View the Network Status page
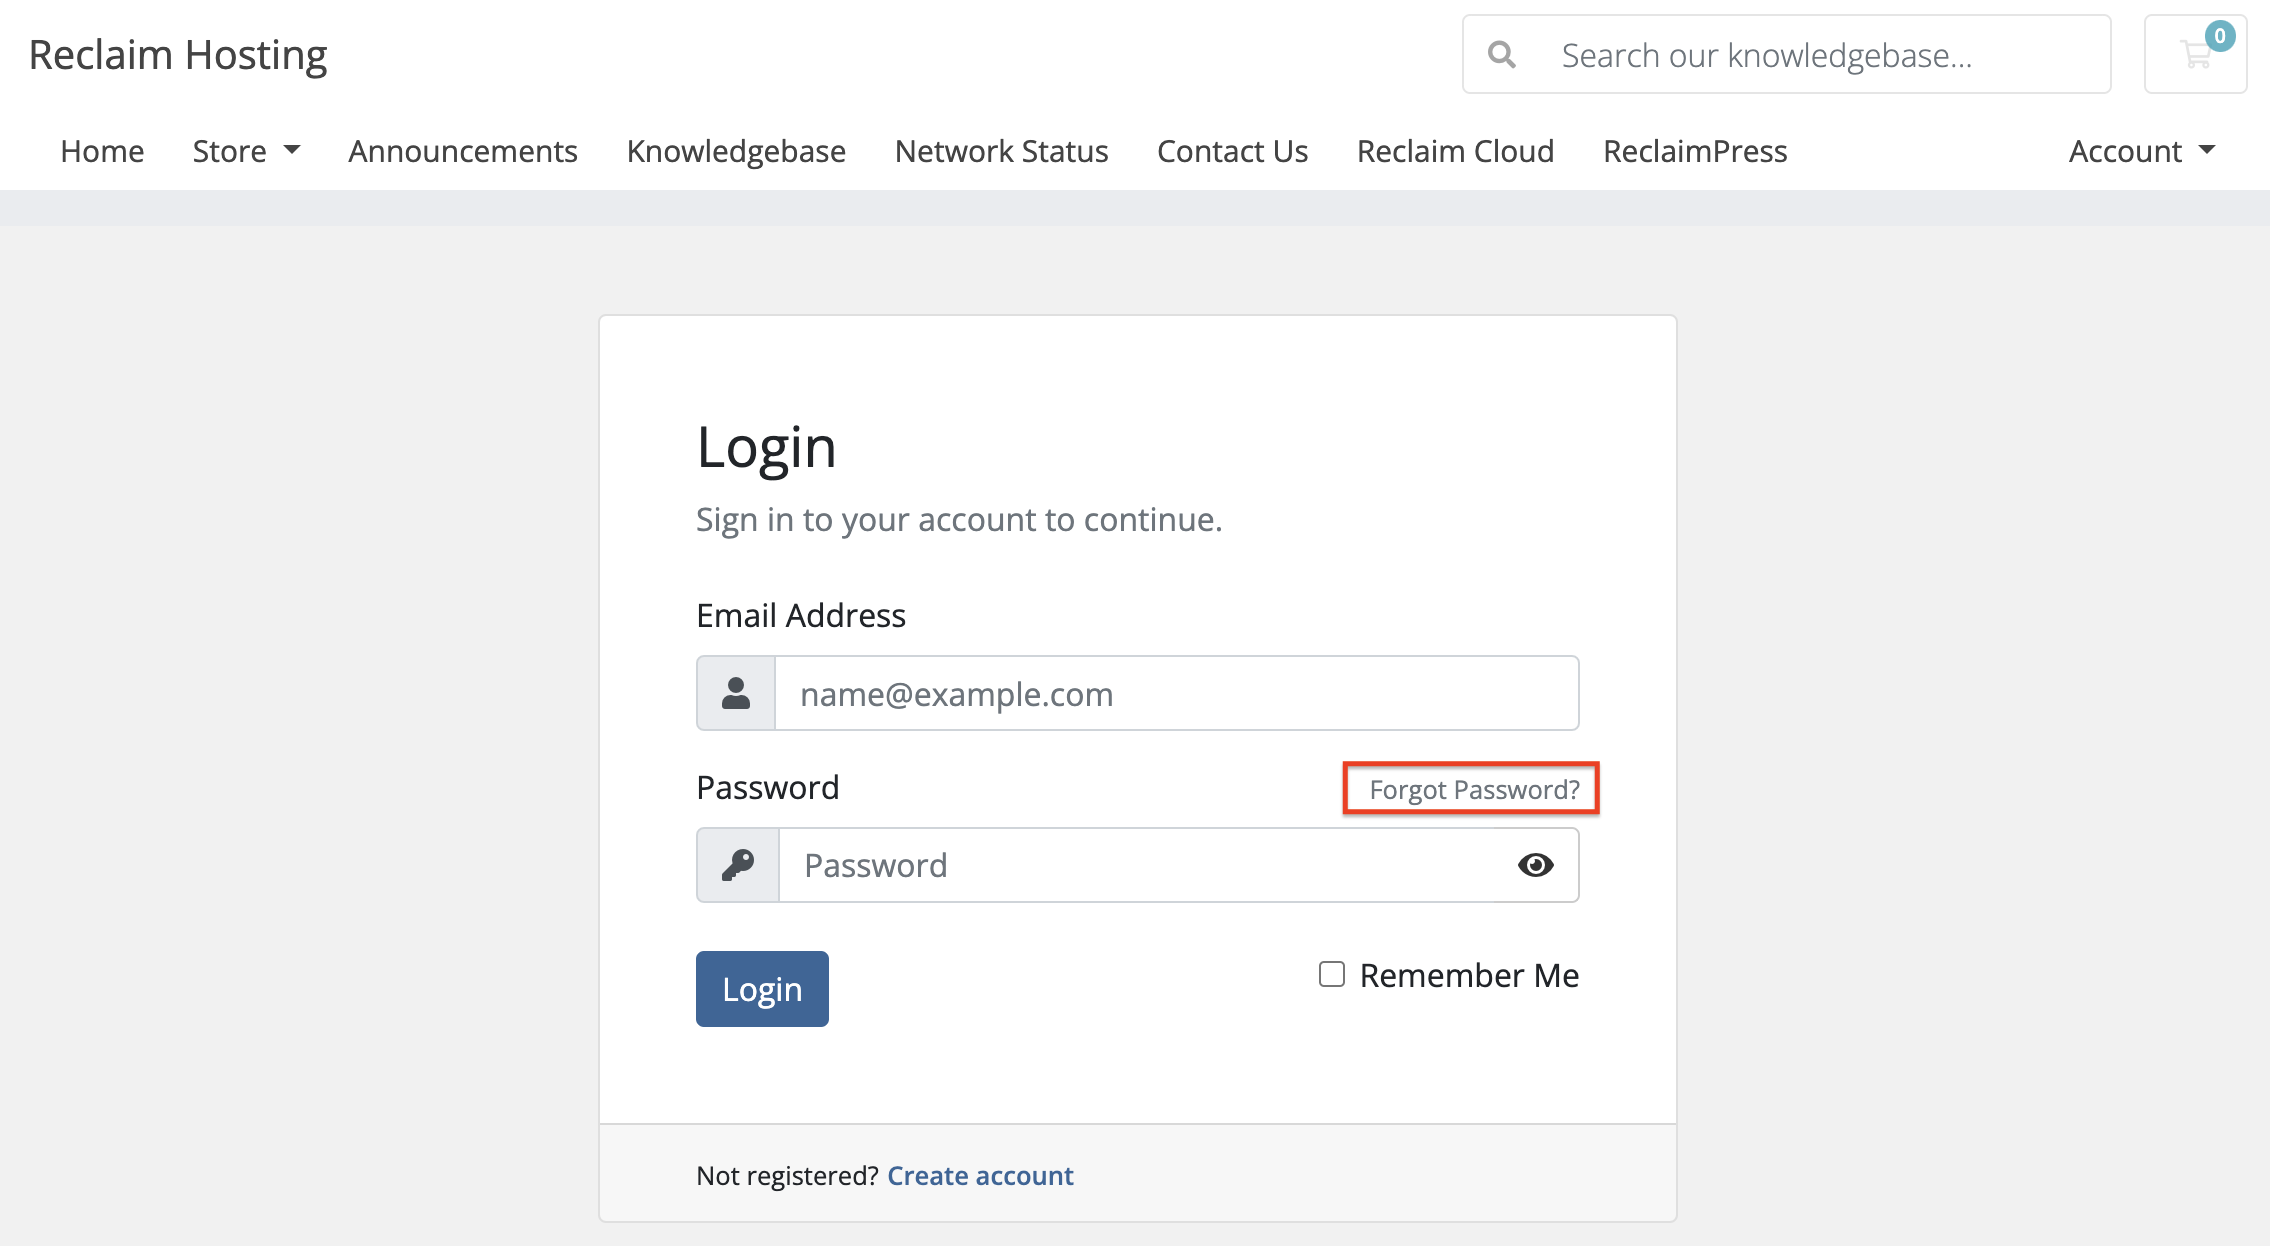The image size is (2270, 1246). (x=1001, y=151)
